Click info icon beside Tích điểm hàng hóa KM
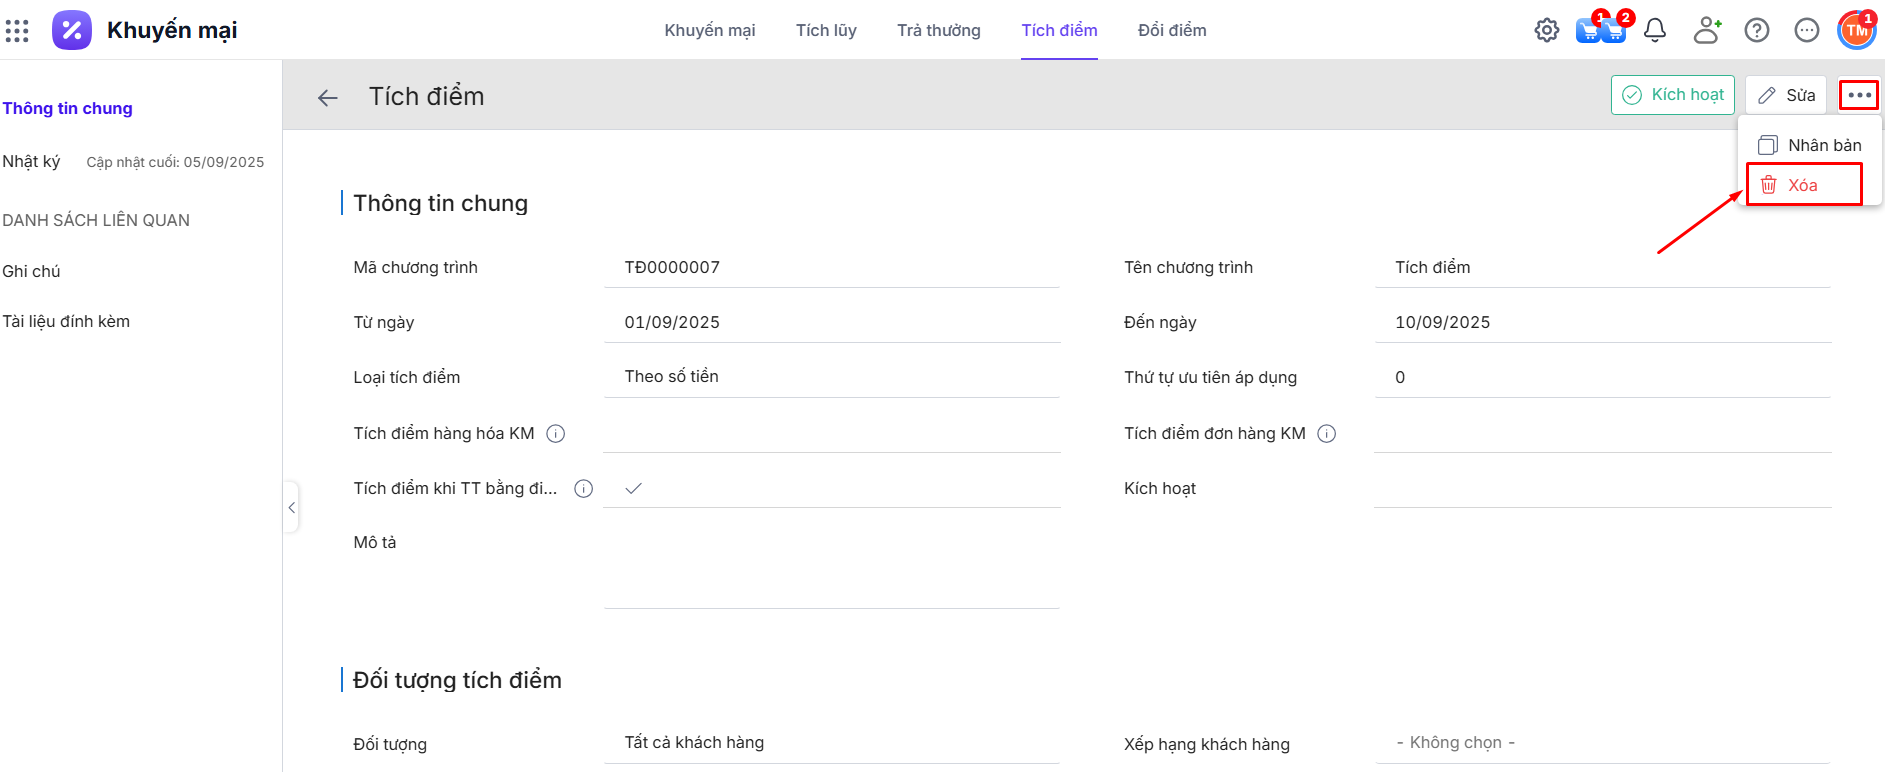This screenshot has width=1885, height=772. pyautogui.click(x=556, y=433)
